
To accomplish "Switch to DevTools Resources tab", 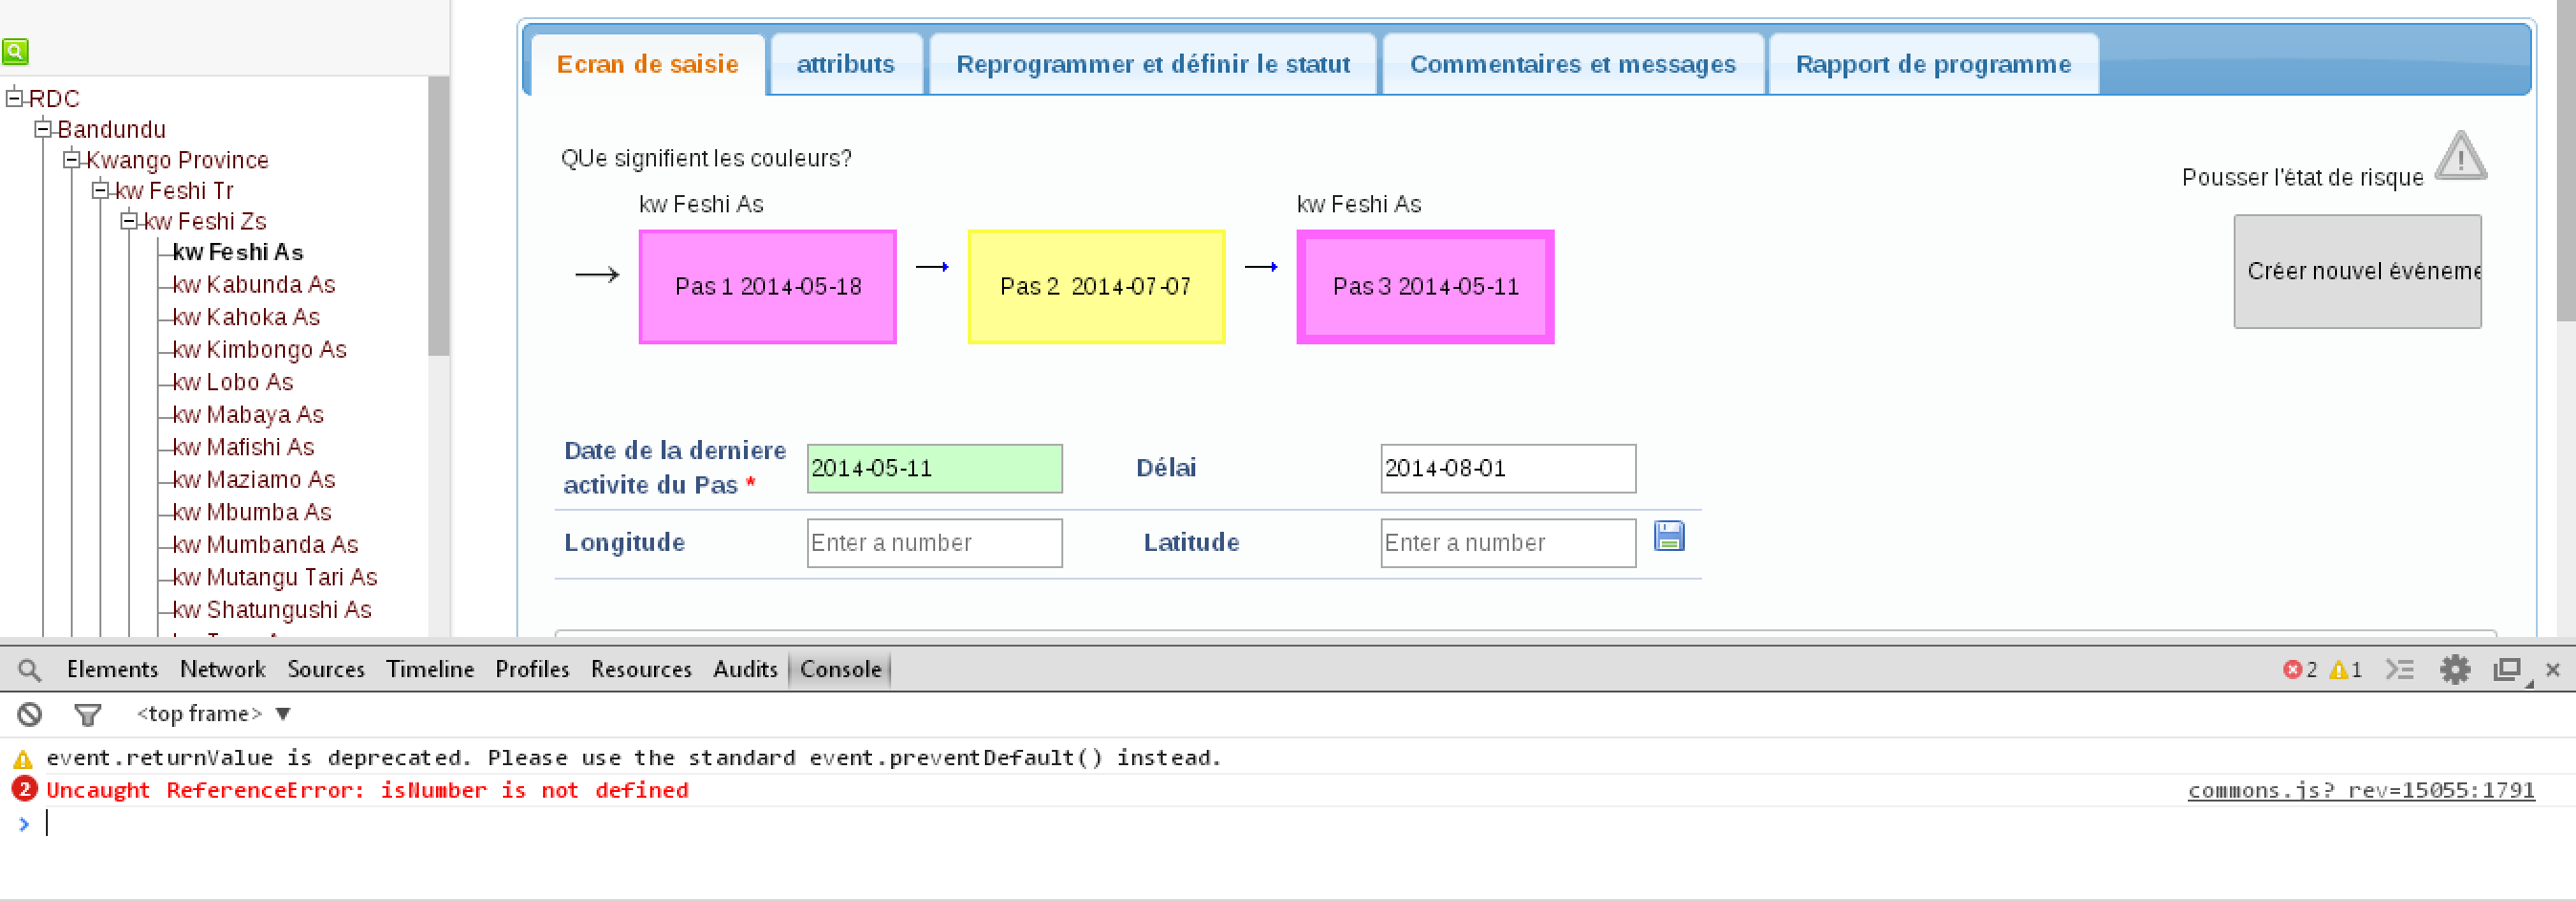I will point(641,669).
